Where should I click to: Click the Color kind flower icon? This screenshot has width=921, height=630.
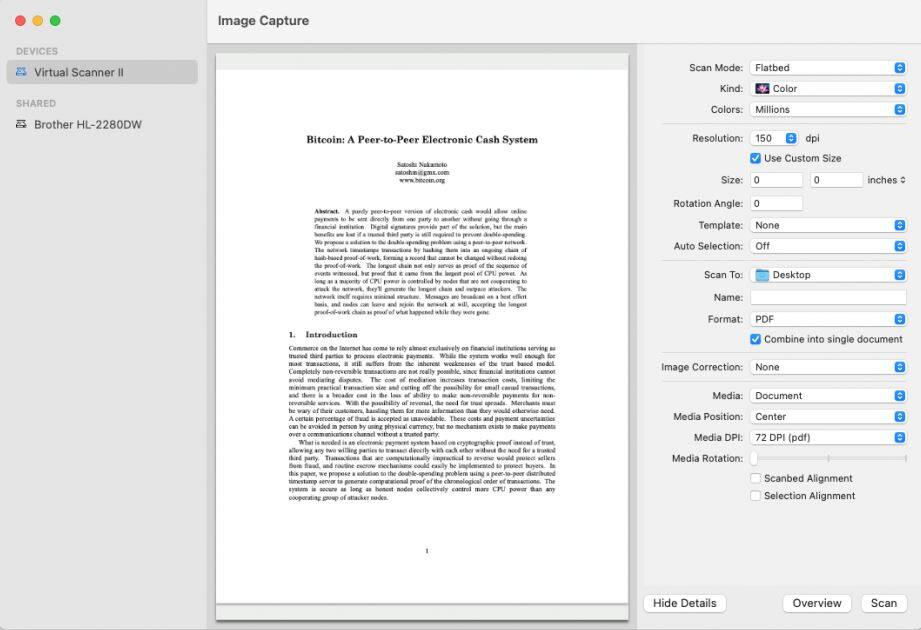pos(762,89)
